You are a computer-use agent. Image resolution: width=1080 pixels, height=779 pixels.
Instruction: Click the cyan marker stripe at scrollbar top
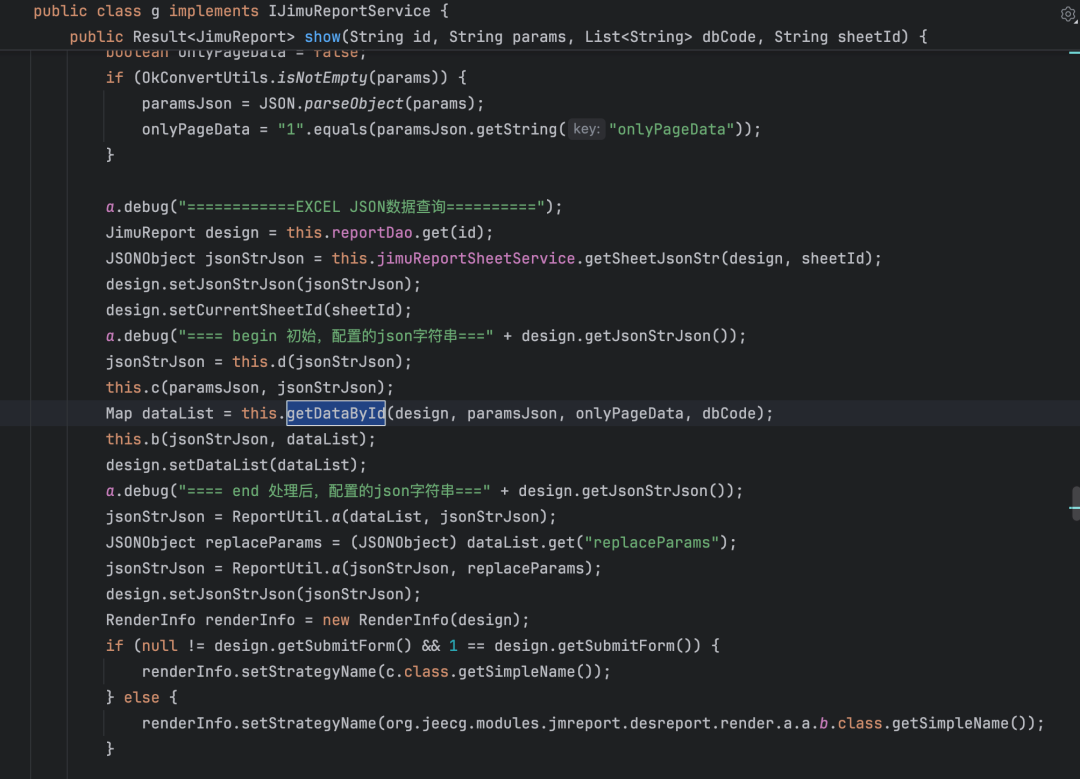click(x=1074, y=53)
